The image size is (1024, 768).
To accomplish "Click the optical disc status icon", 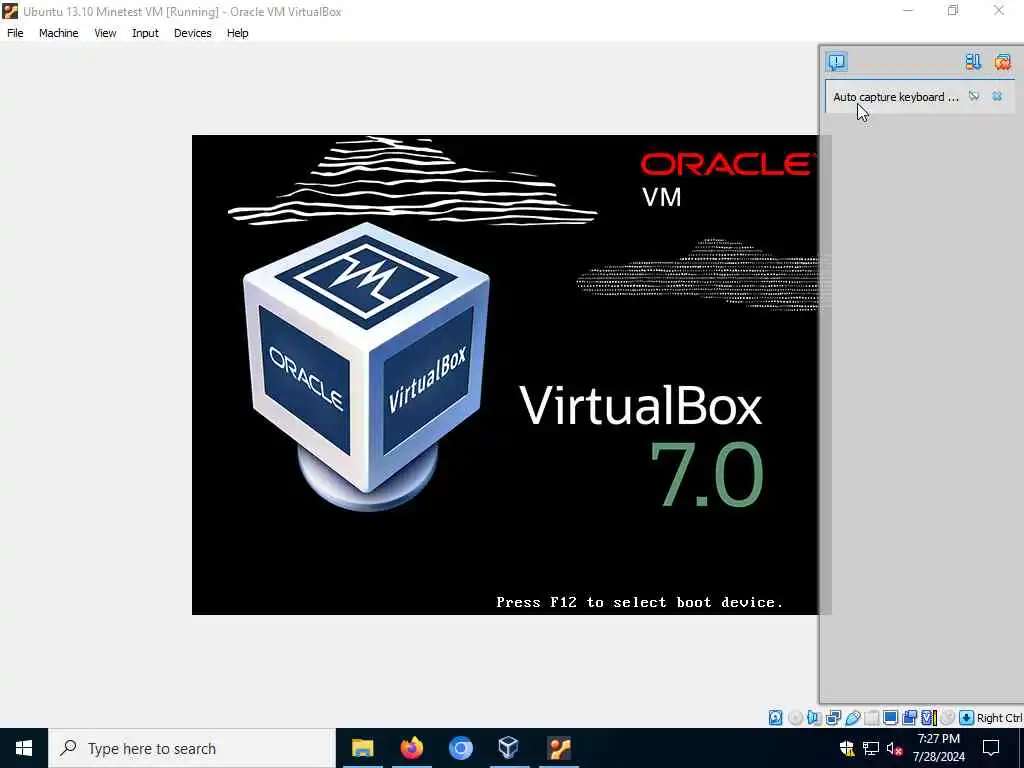I will [795, 718].
